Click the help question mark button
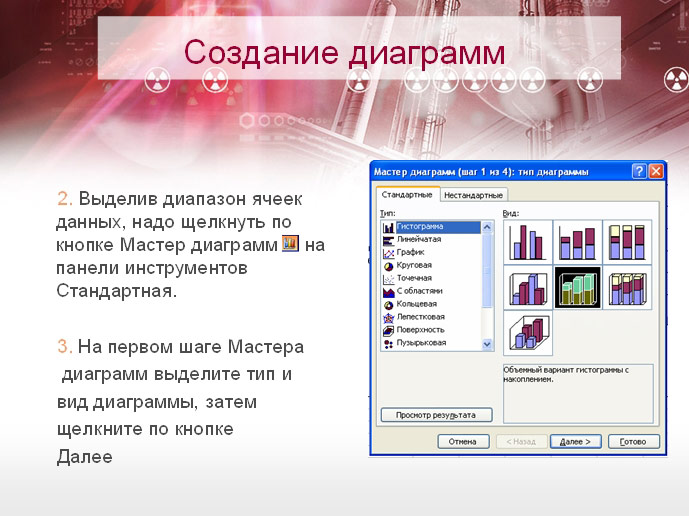689x516 pixels. 639,171
